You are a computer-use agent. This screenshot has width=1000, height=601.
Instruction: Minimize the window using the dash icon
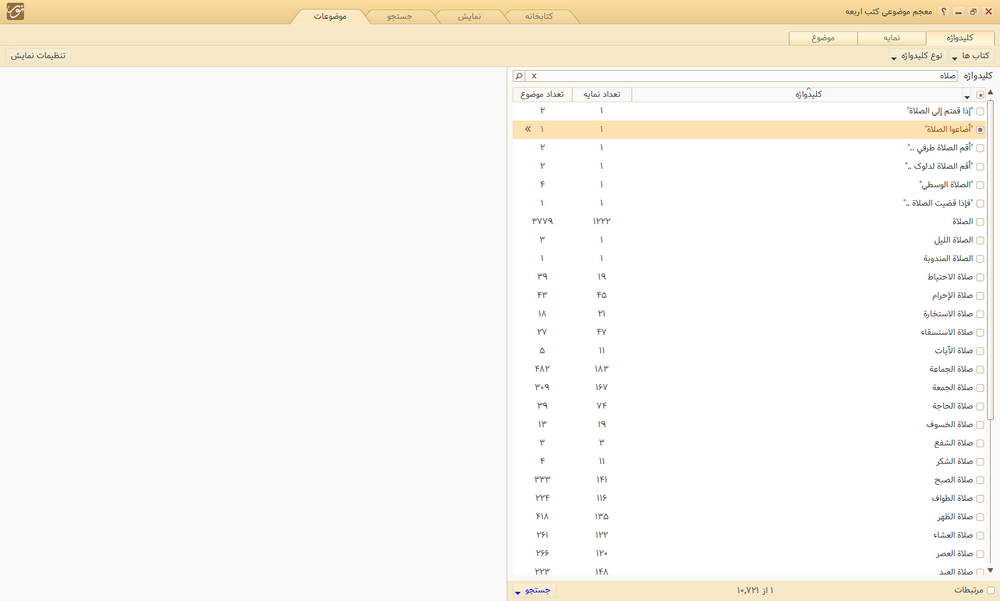[x=958, y=11]
